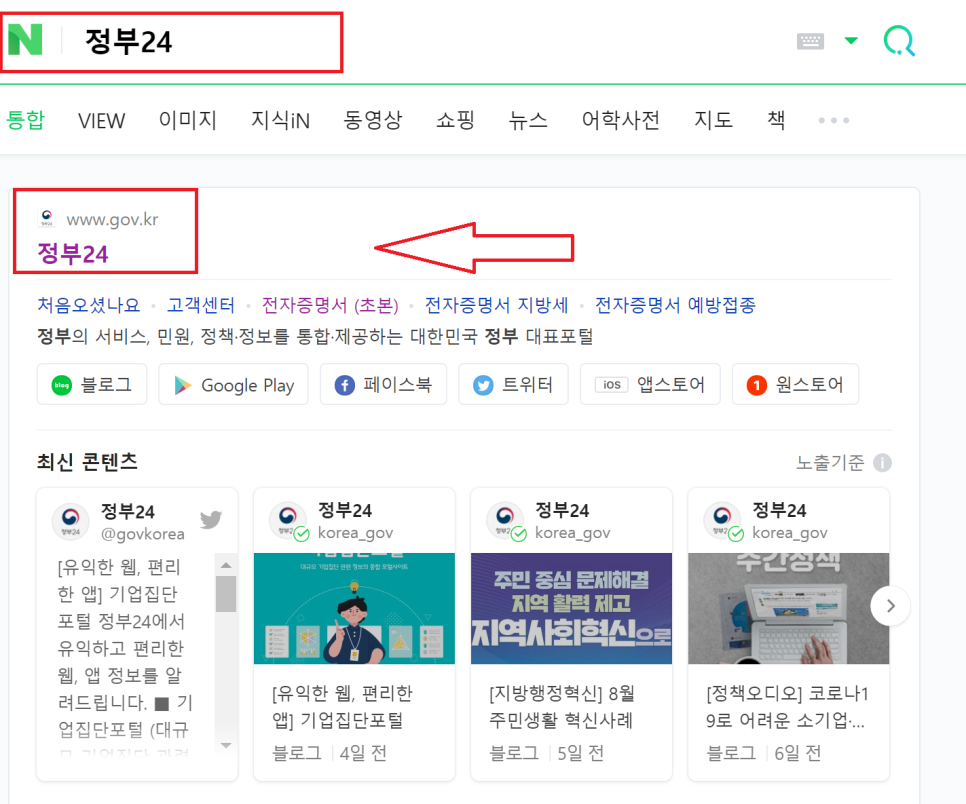Click the gov.kr favicon beside the URL
Screen dimensions: 966x804
point(47,217)
